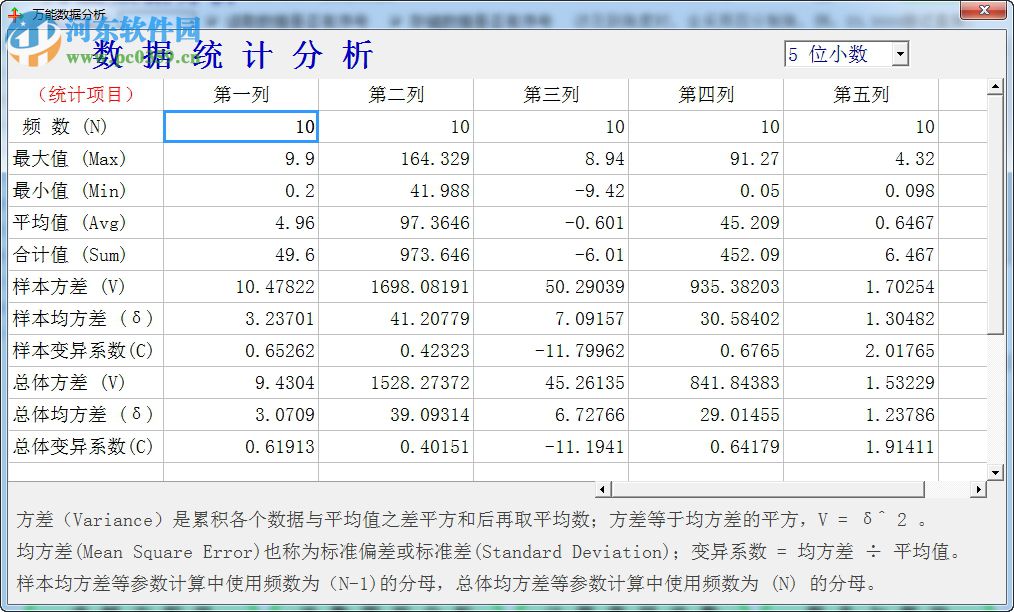Close the data analysis window
Image resolution: width=1014 pixels, height=612 pixels.
click(x=983, y=10)
